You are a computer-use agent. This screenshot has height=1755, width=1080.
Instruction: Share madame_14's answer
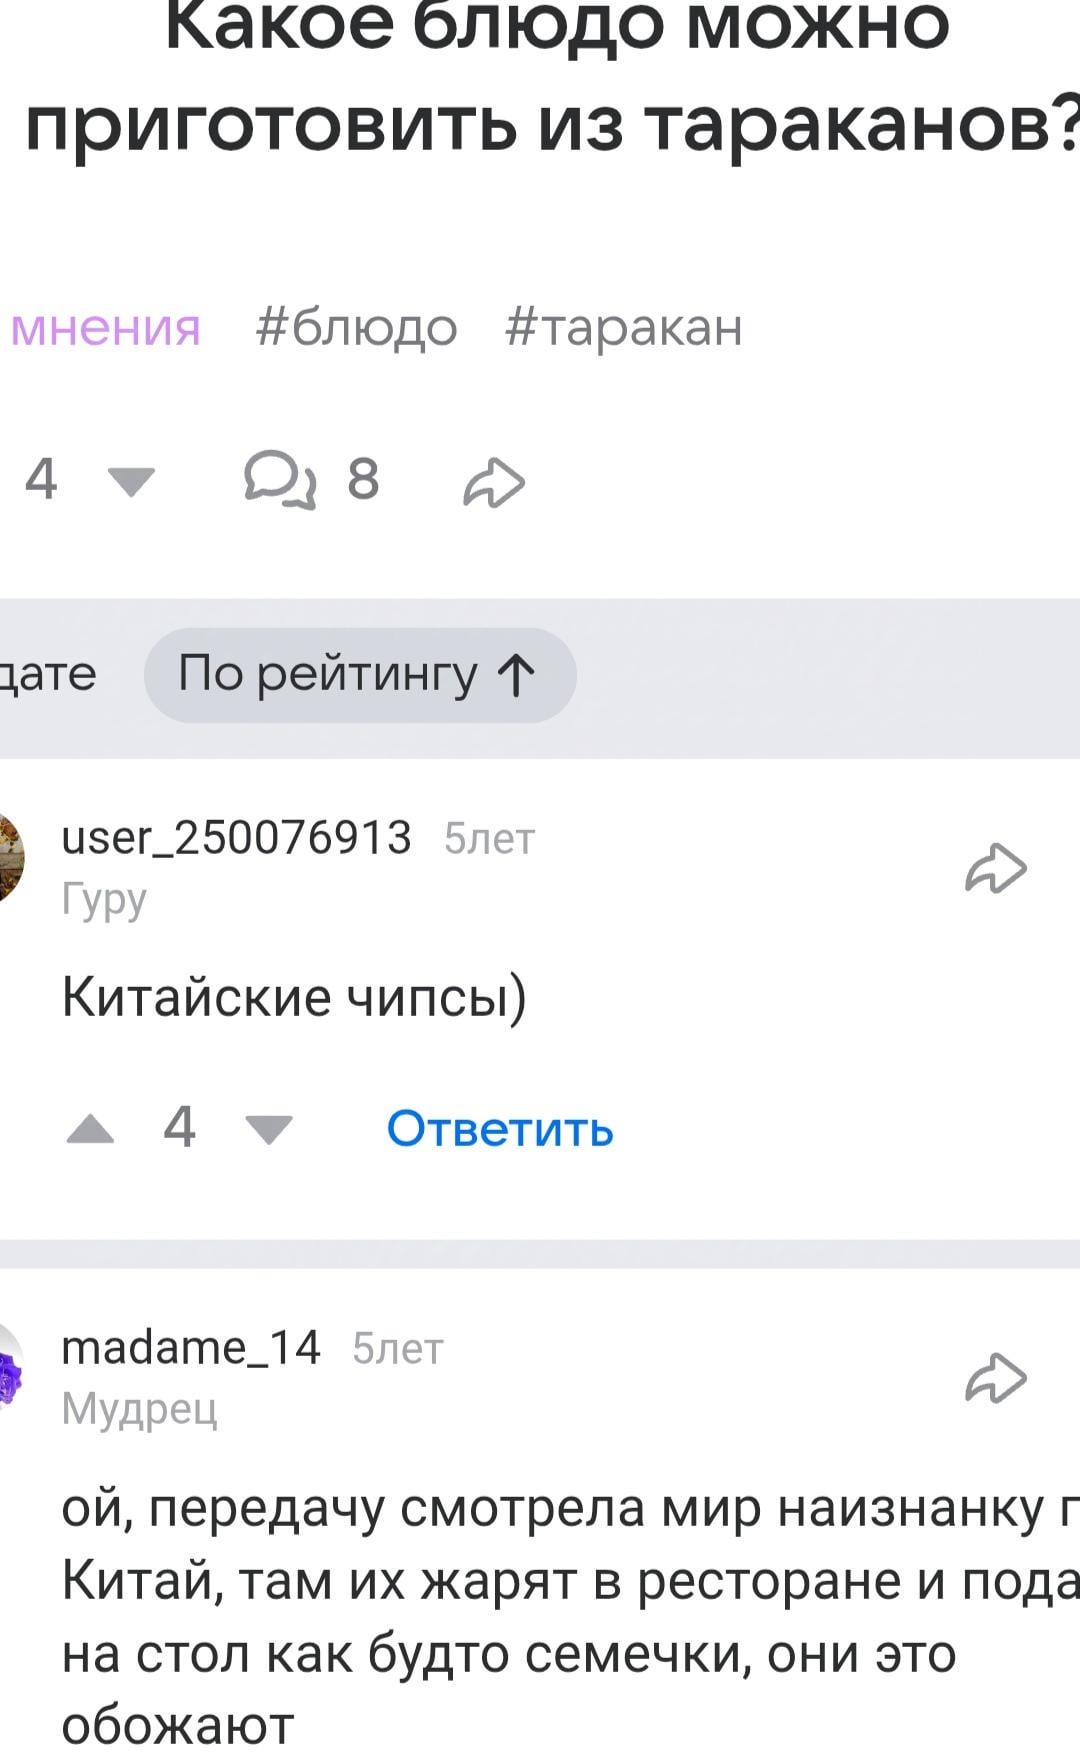click(995, 1378)
